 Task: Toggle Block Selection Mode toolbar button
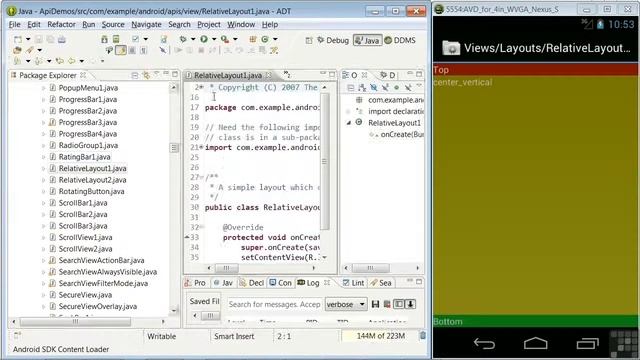(133, 50)
